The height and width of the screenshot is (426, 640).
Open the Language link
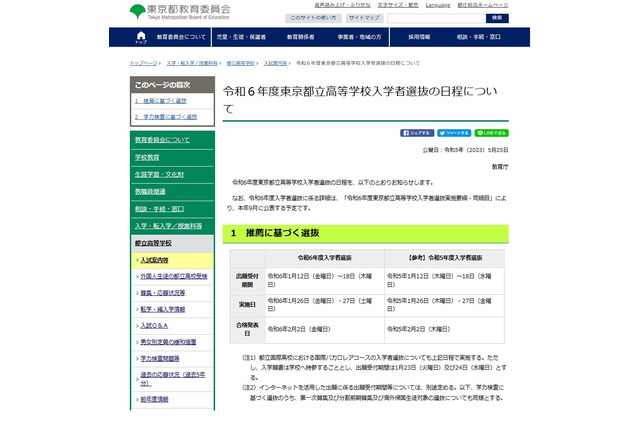point(438,5)
